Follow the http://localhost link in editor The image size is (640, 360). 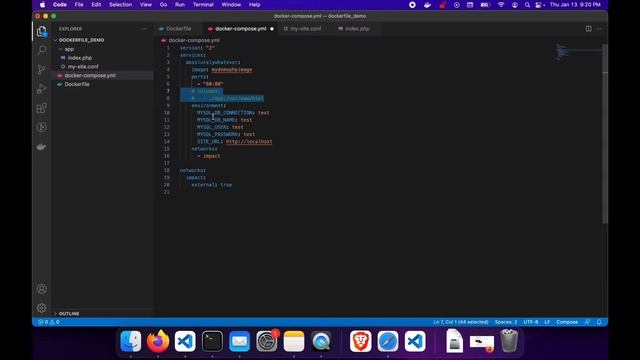pos(249,142)
